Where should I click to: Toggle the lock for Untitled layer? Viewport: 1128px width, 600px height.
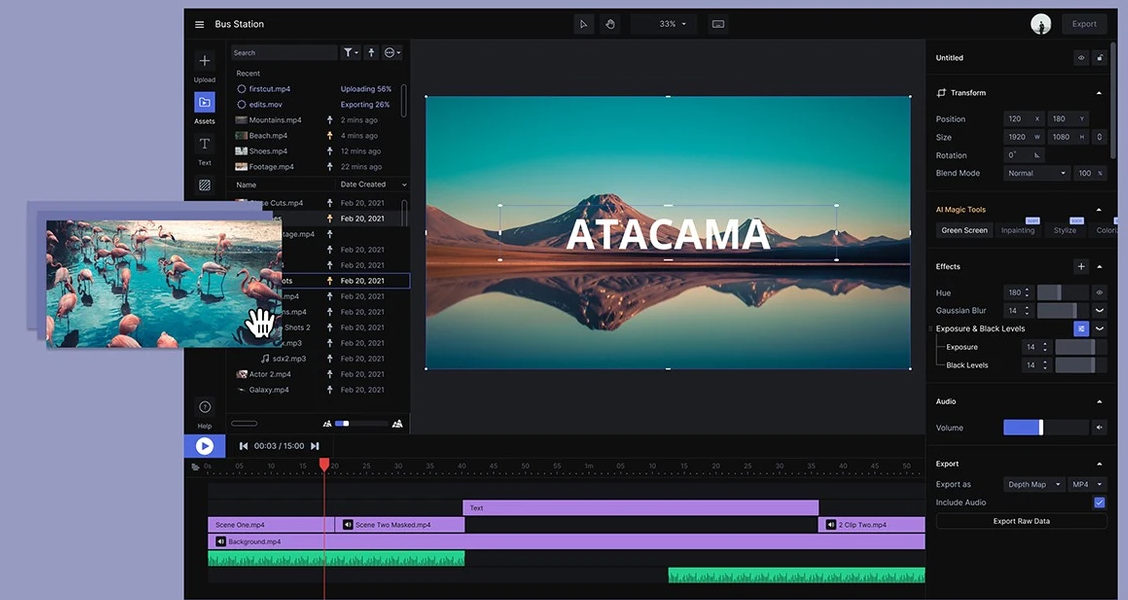click(1099, 58)
